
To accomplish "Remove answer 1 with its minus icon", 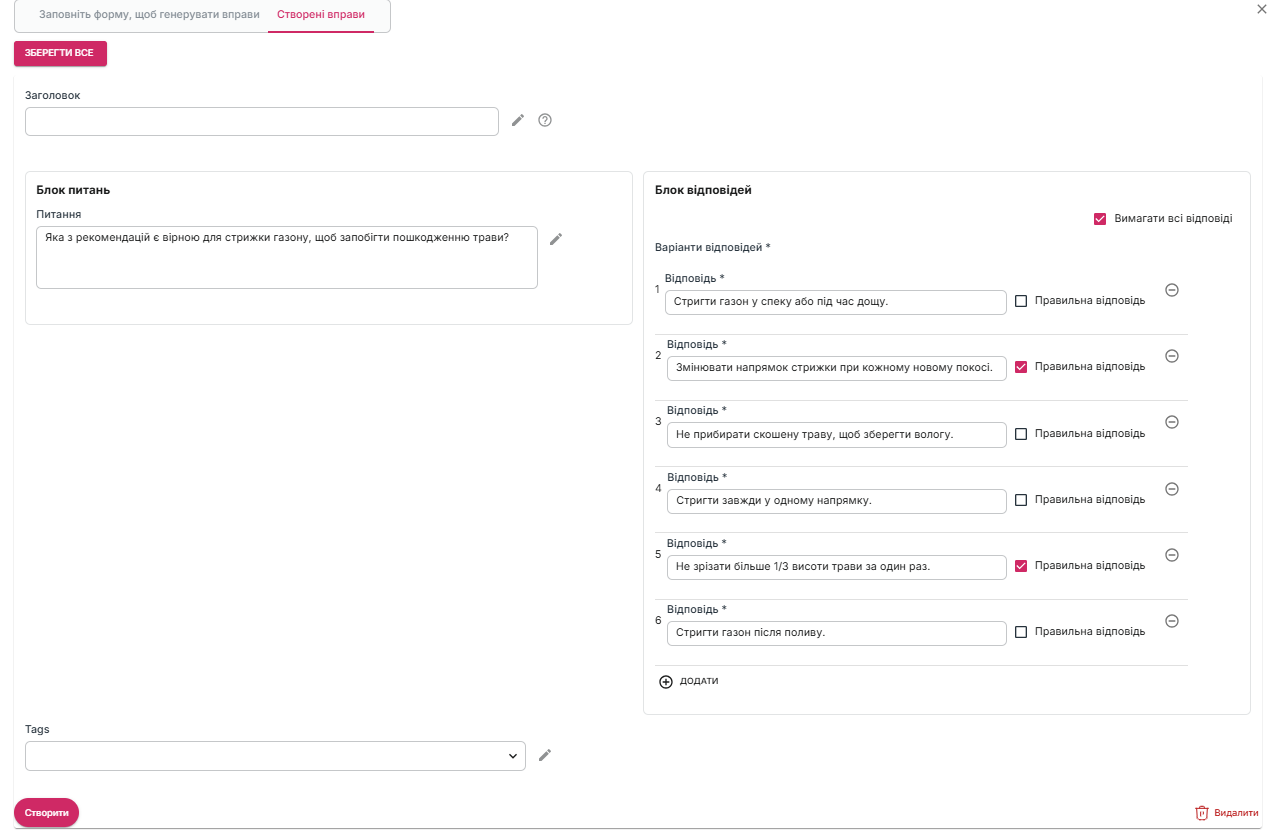I will click(1172, 290).
